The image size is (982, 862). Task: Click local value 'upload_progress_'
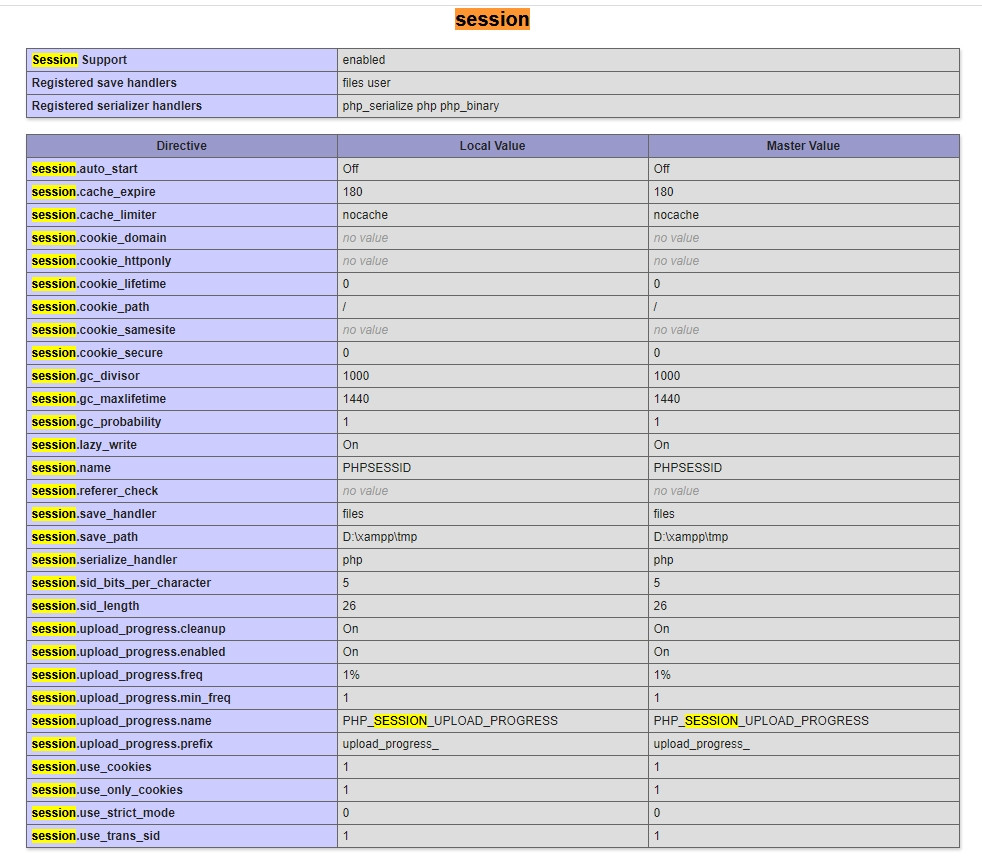[x=390, y=744]
